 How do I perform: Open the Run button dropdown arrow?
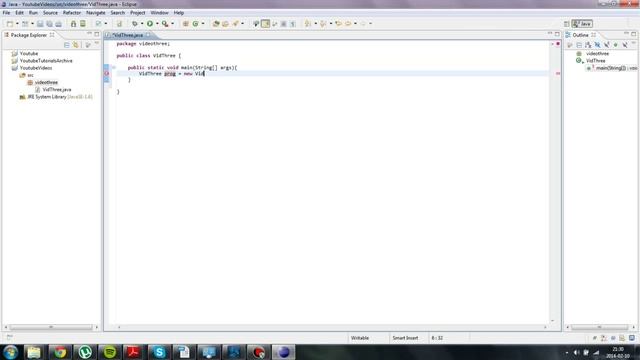coord(157,24)
